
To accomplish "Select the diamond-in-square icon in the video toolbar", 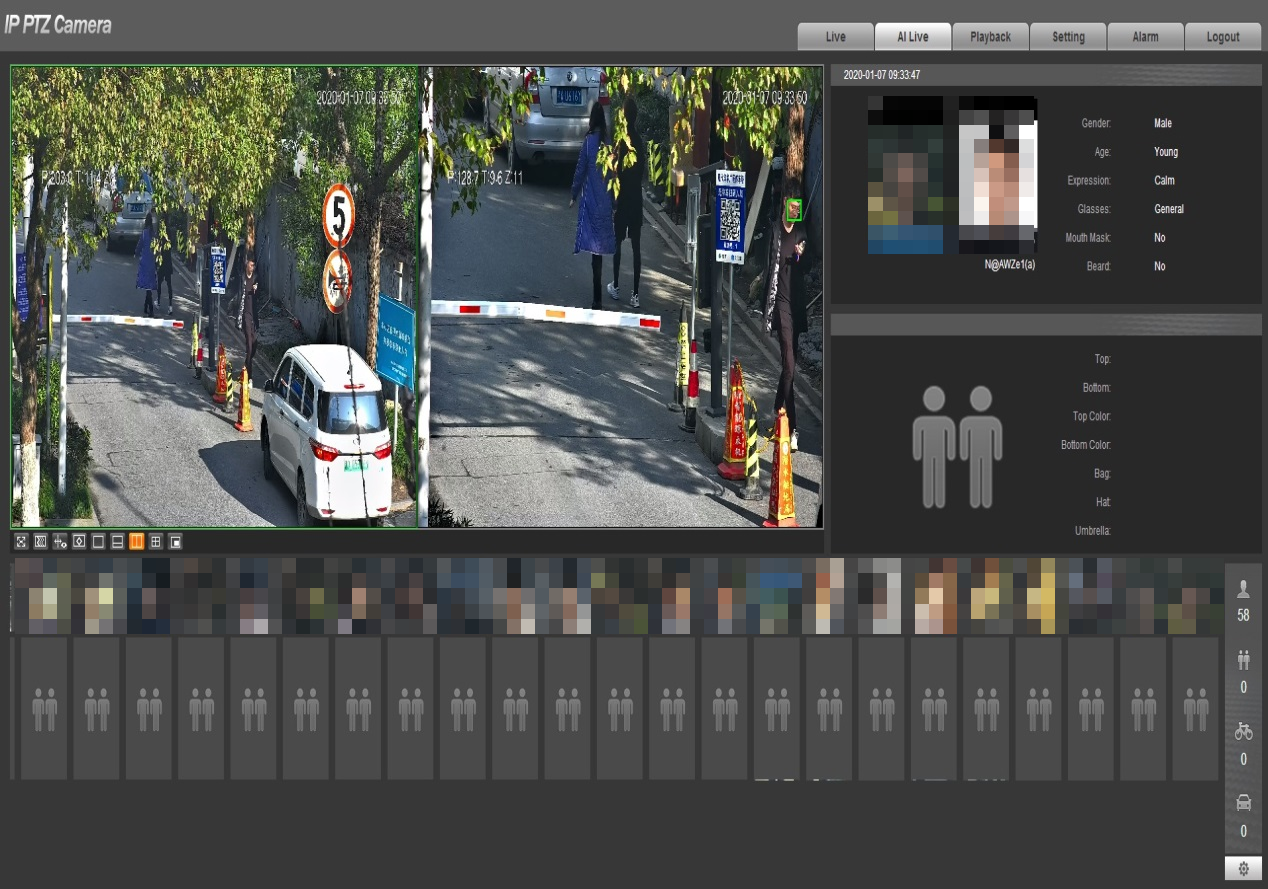I will 79,541.
